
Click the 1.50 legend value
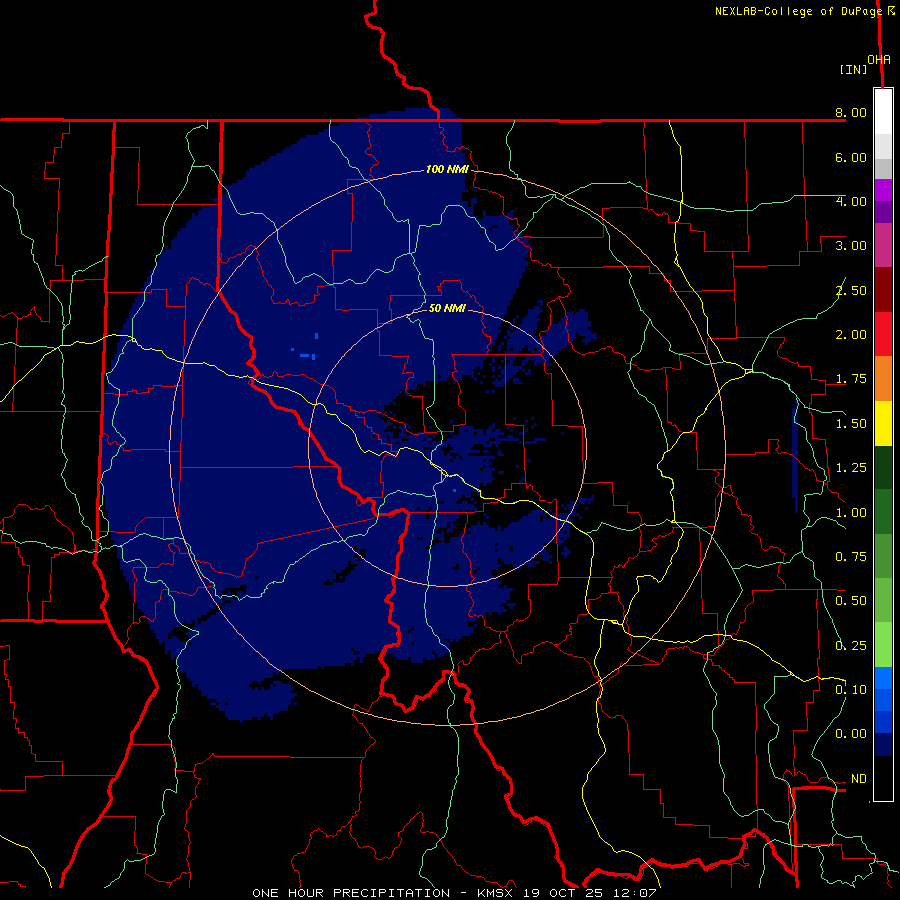tap(851, 424)
